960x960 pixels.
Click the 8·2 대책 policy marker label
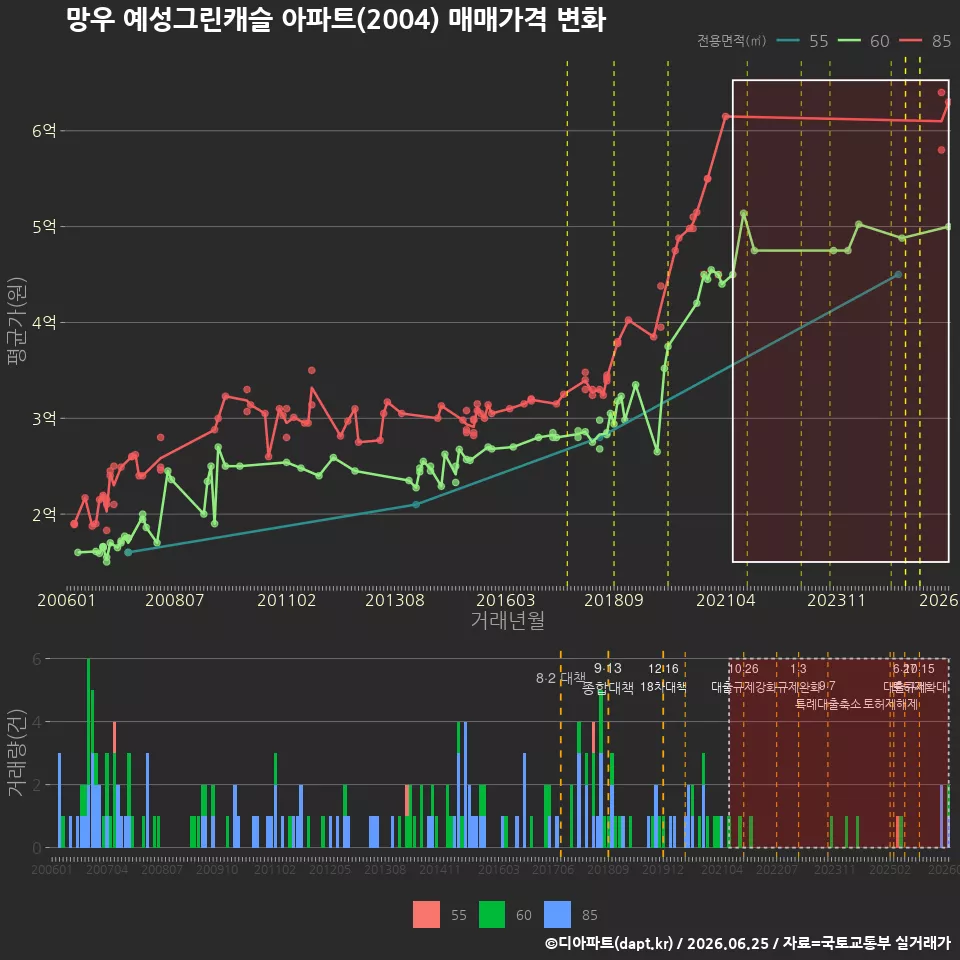point(561,678)
